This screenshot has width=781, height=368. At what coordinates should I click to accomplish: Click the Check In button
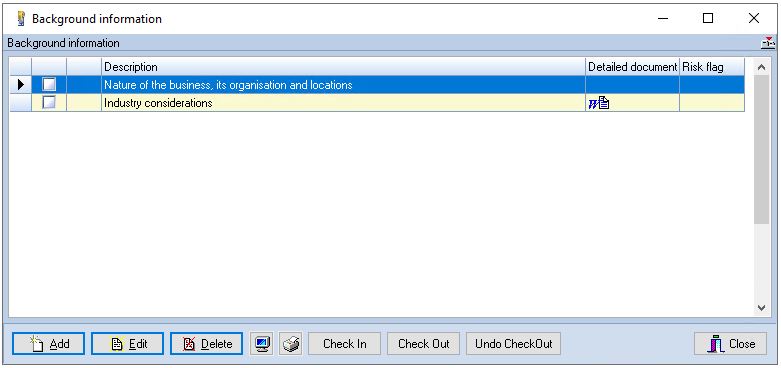click(345, 344)
